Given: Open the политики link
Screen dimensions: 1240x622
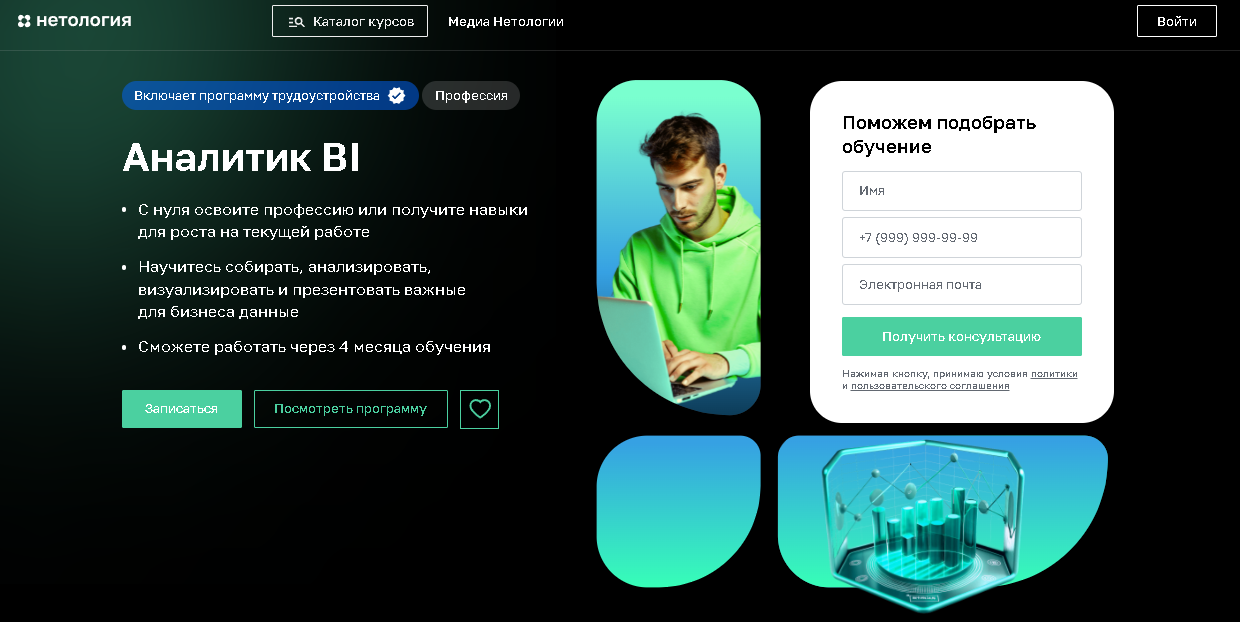Looking at the screenshot, I should (1054, 374).
